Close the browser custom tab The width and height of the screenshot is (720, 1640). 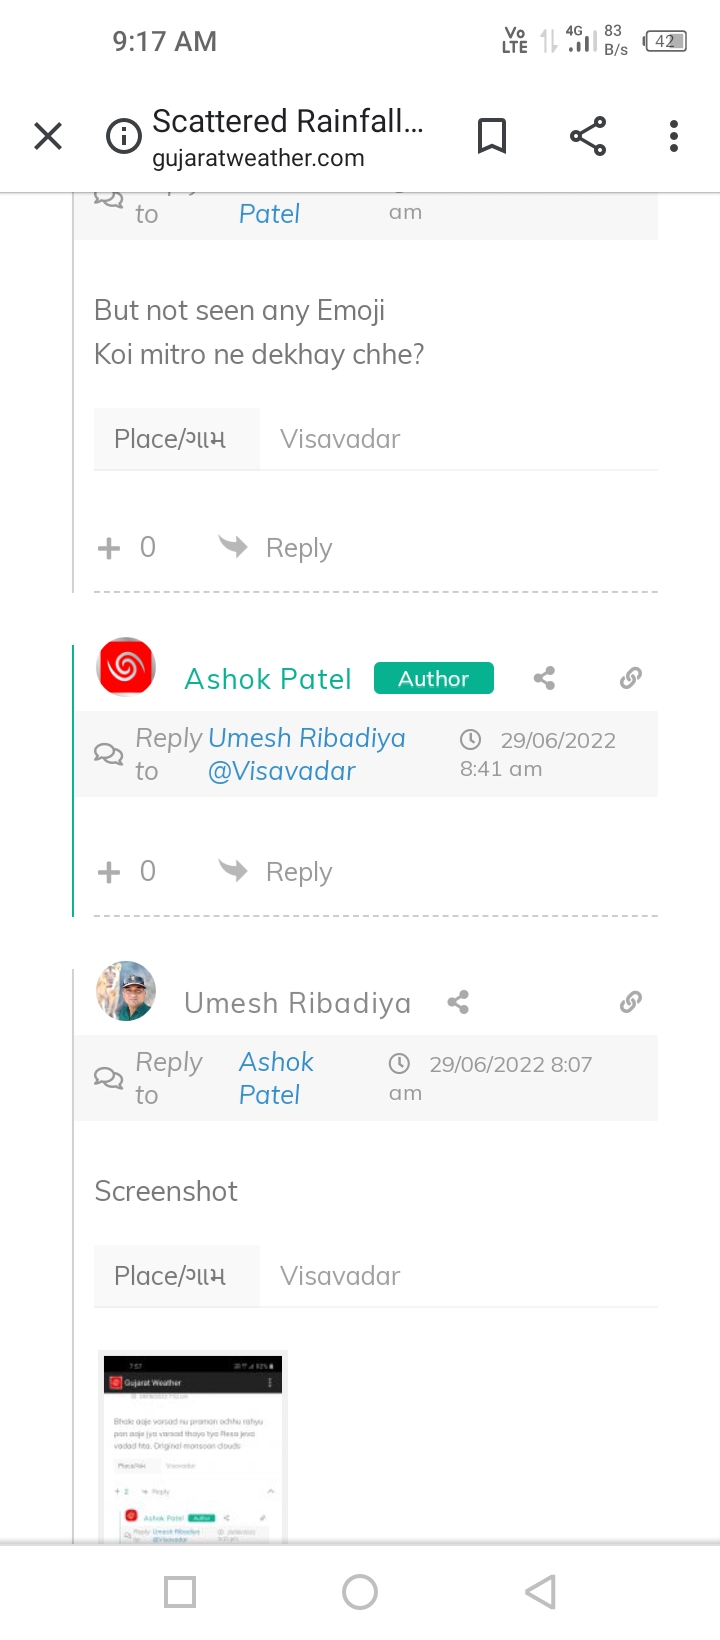click(x=48, y=136)
